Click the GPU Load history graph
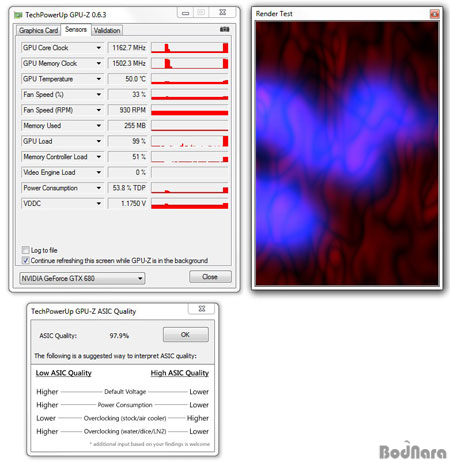Viewport: 450px width, 462px height. (190, 141)
